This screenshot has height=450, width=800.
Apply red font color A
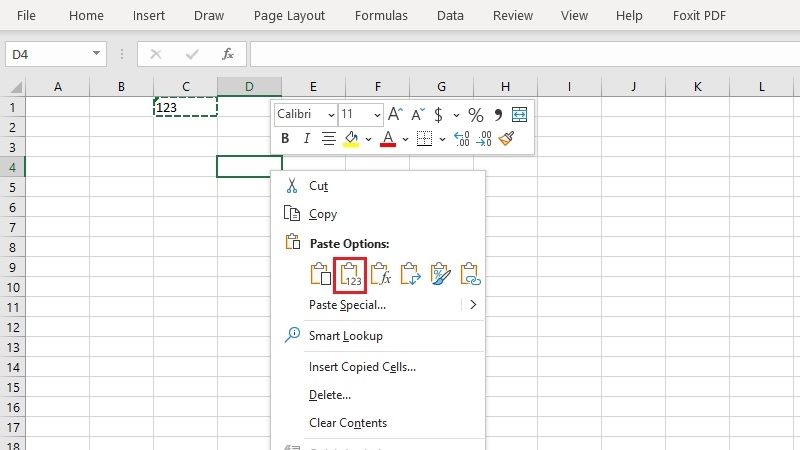point(388,139)
